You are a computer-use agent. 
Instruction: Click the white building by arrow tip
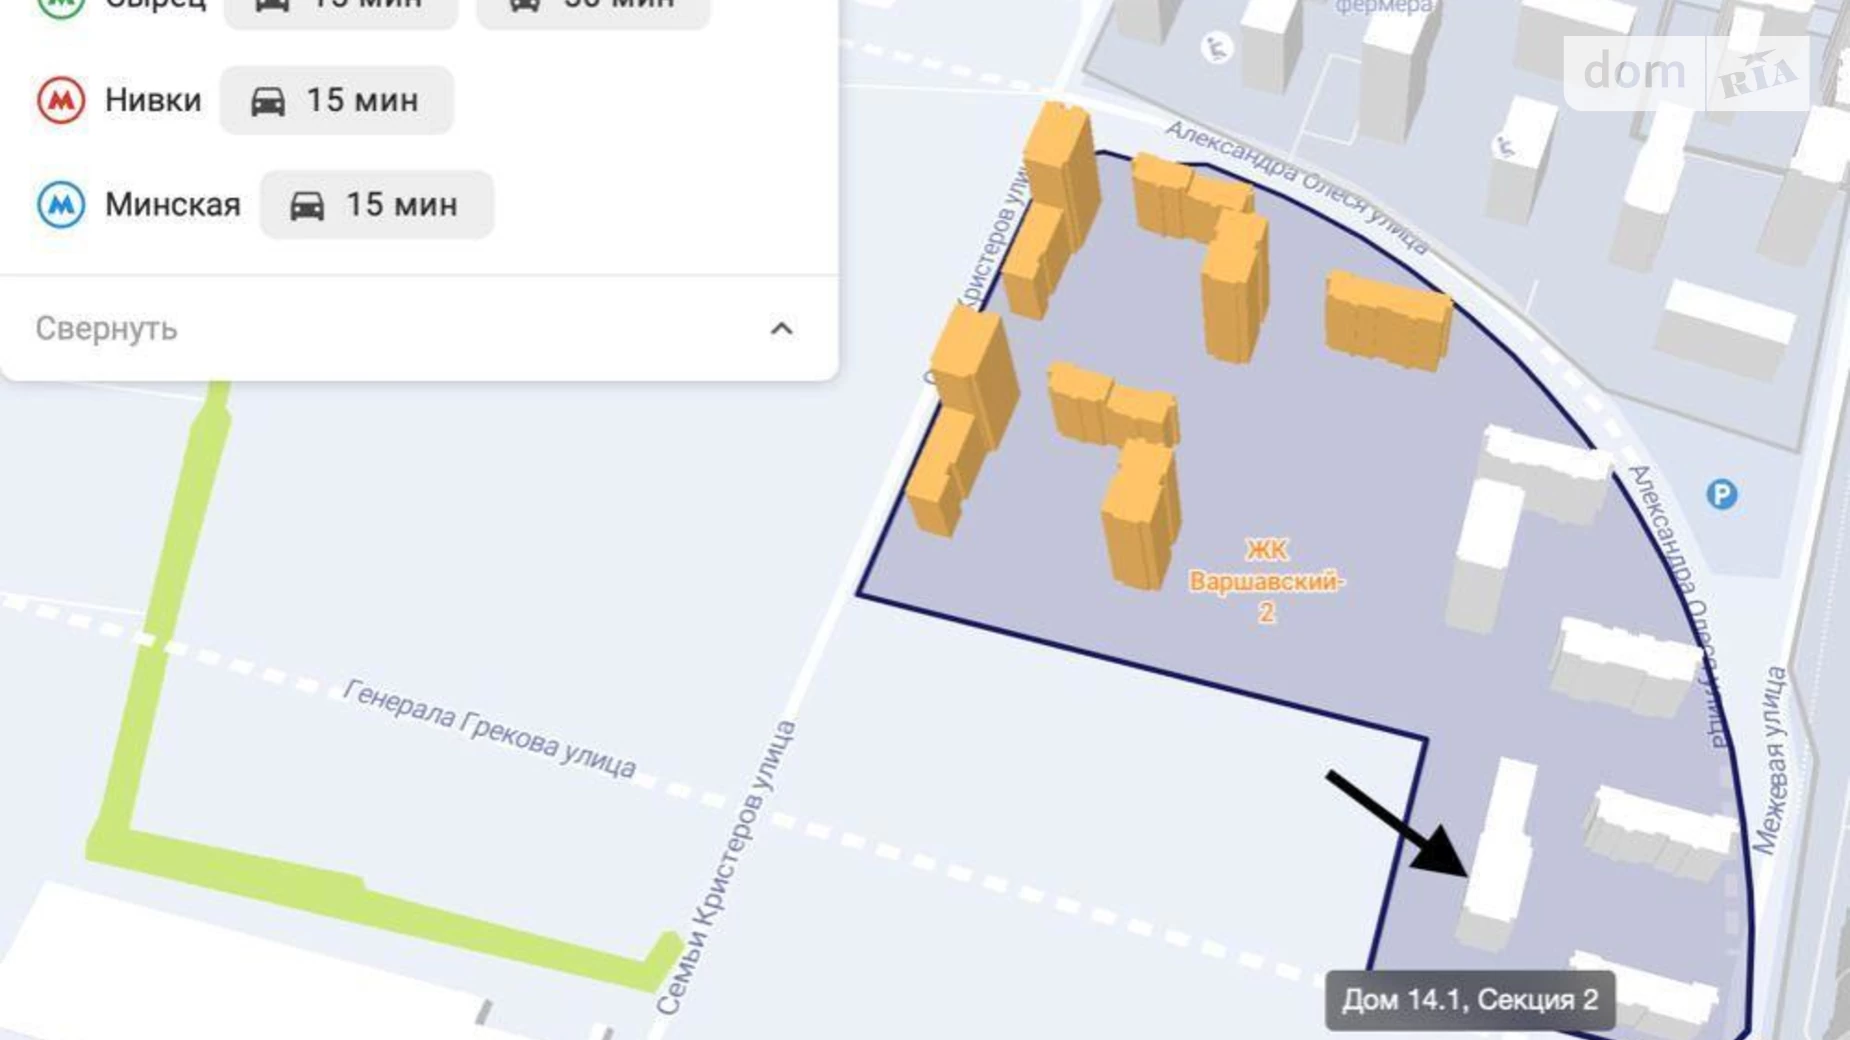[x=1496, y=853]
